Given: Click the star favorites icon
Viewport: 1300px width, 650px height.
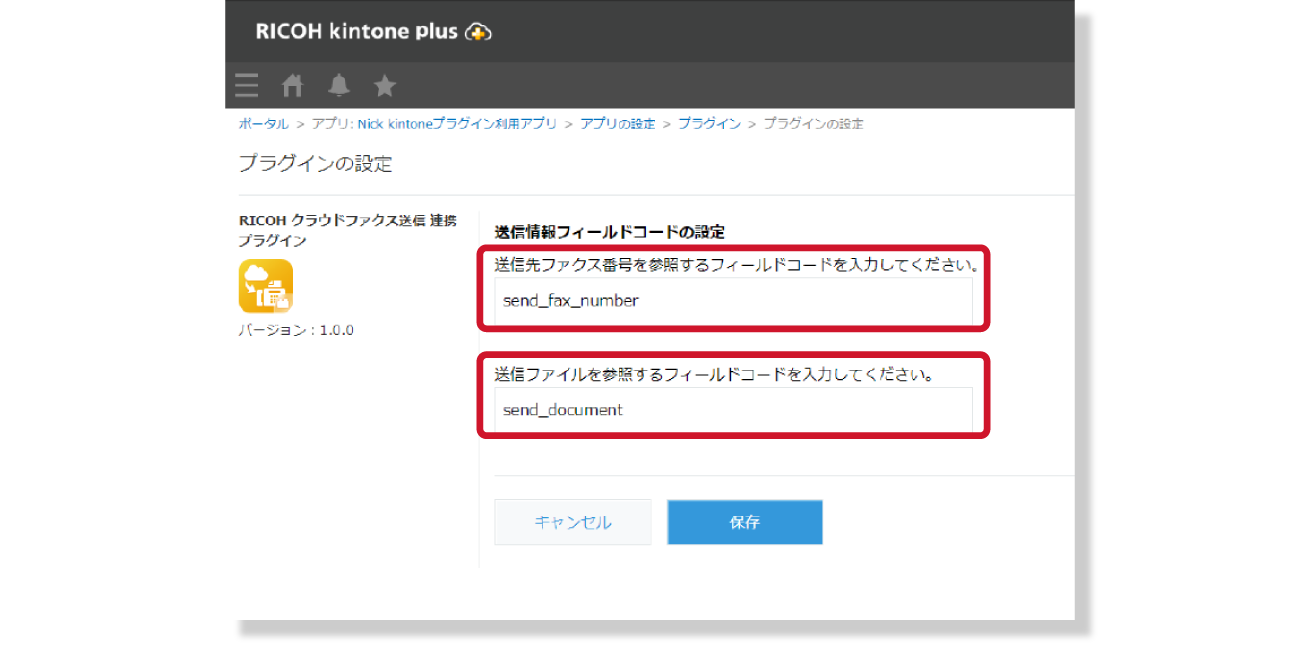Looking at the screenshot, I should click(385, 85).
